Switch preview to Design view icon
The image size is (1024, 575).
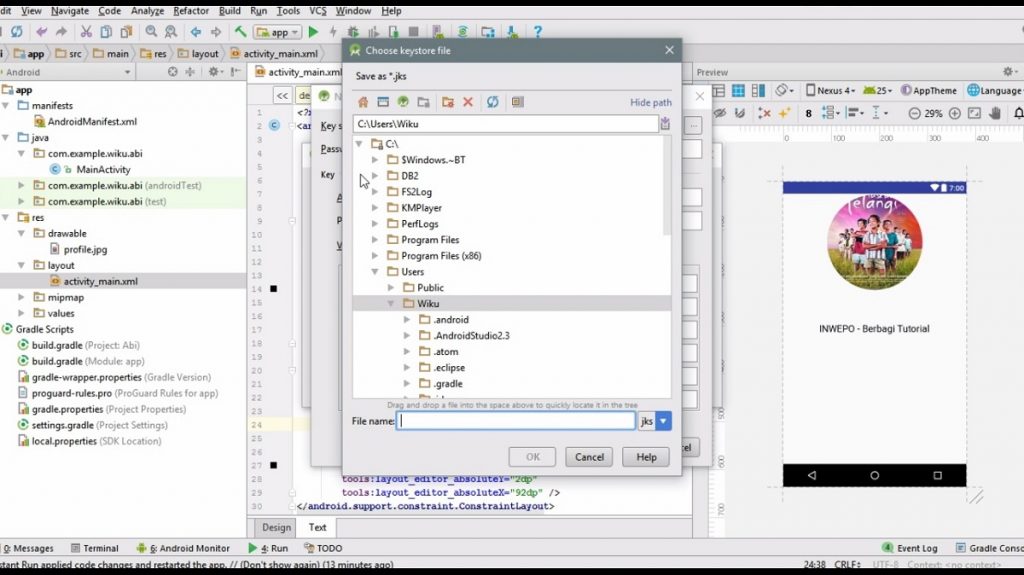[x=718, y=90]
